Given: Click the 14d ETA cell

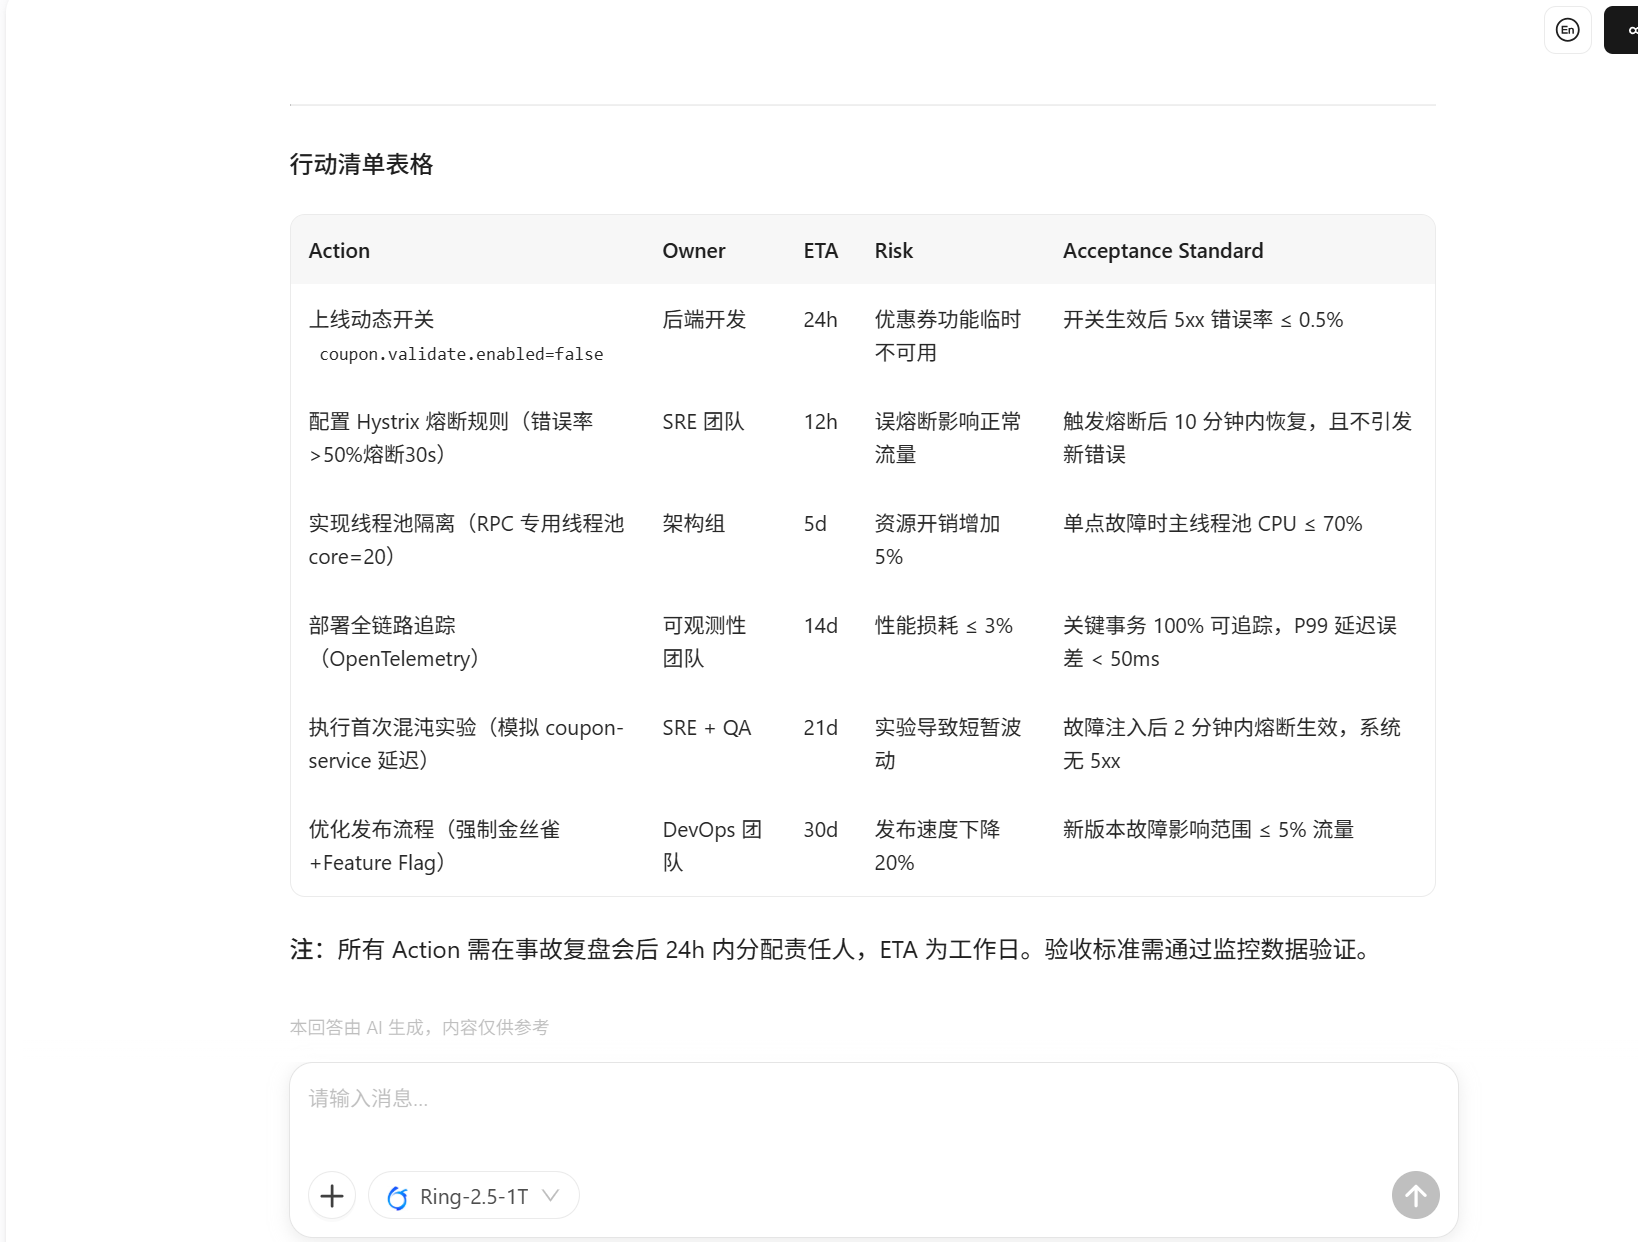Looking at the screenshot, I should pyautogui.click(x=820, y=626).
